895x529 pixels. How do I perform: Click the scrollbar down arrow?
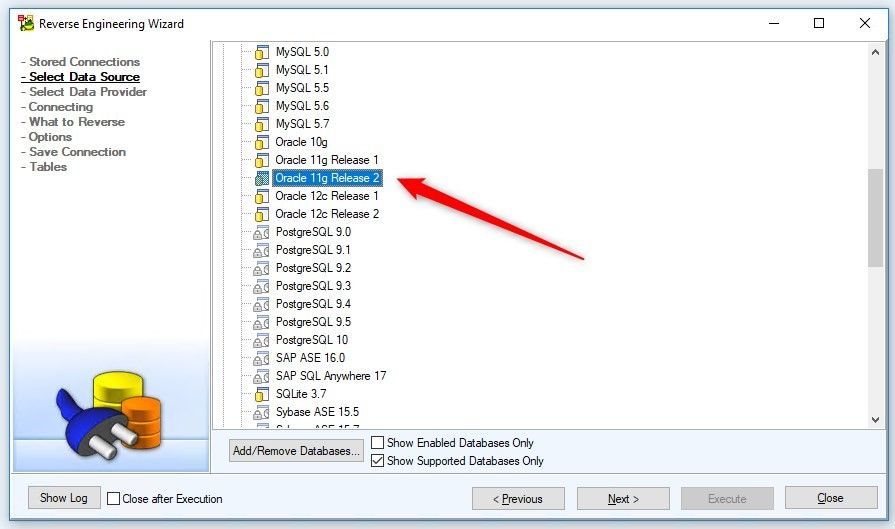tap(875, 420)
